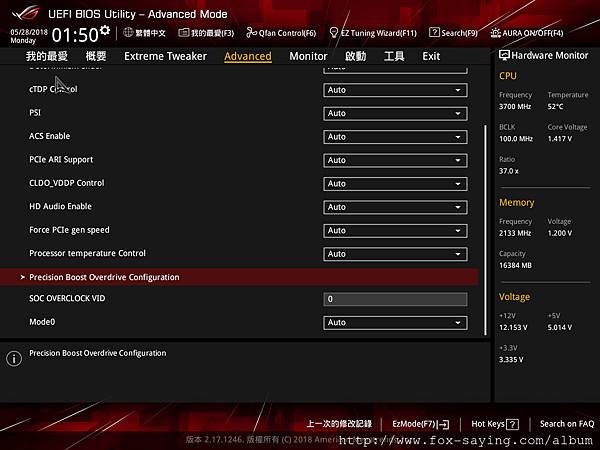Click the Hot Keys button

[495, 424]
